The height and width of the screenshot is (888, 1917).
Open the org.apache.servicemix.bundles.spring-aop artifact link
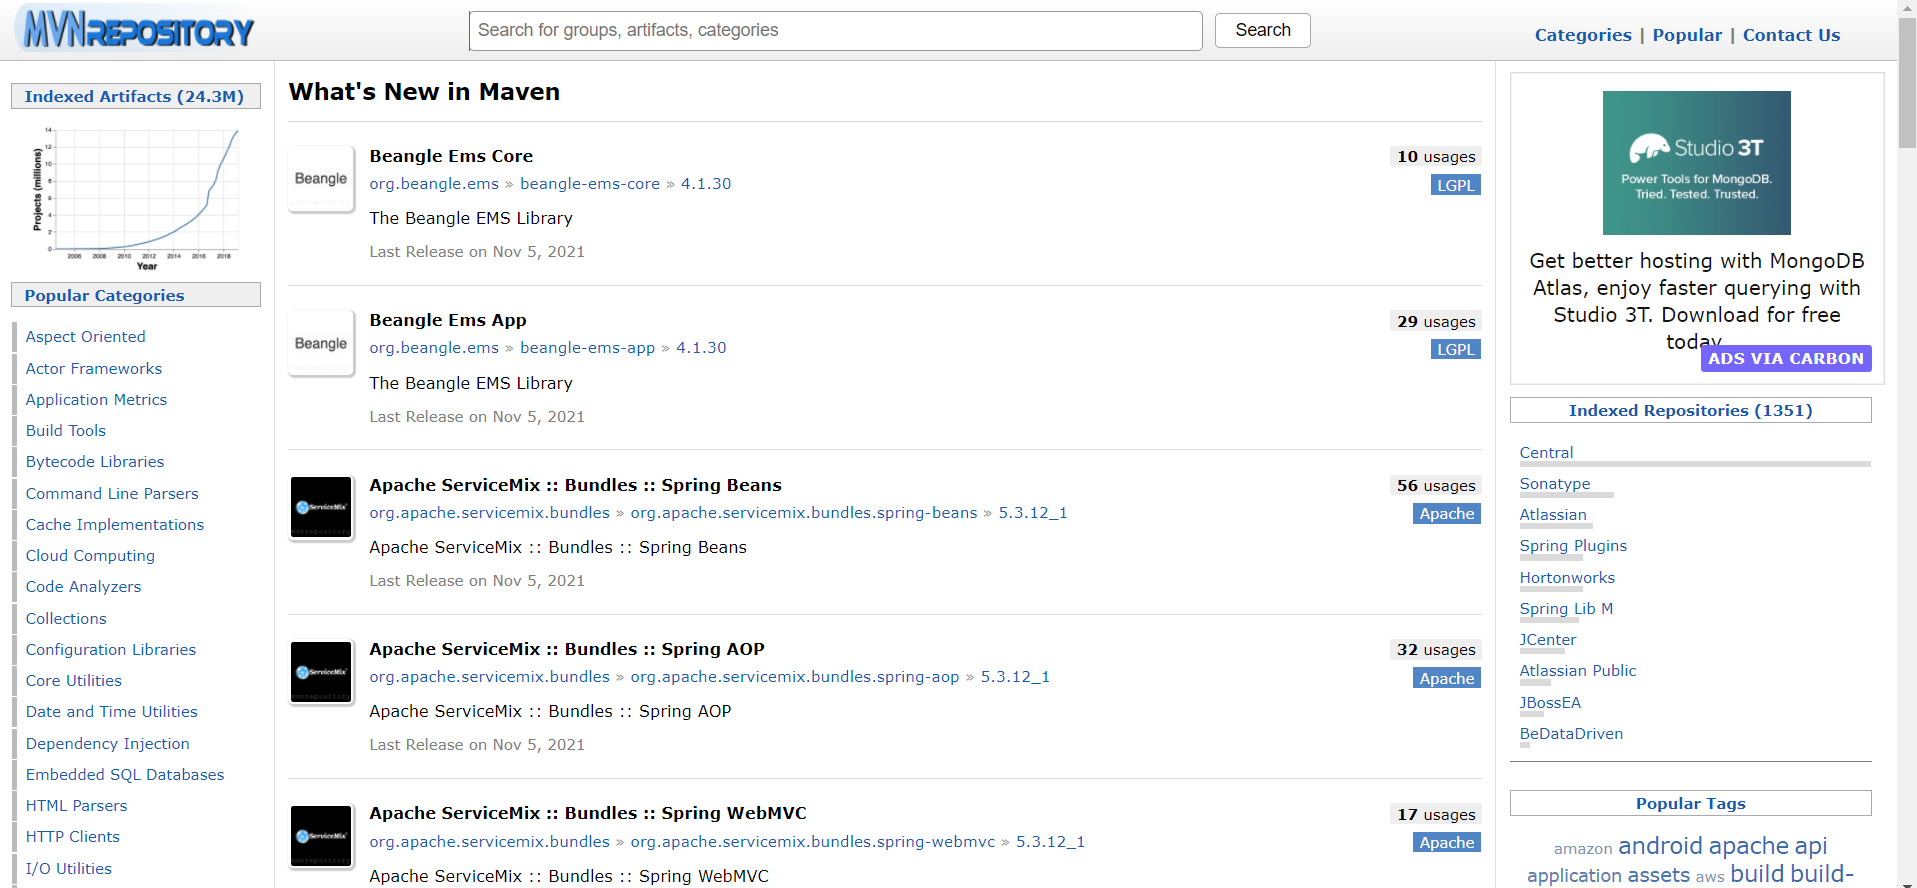tap(795, 677)
